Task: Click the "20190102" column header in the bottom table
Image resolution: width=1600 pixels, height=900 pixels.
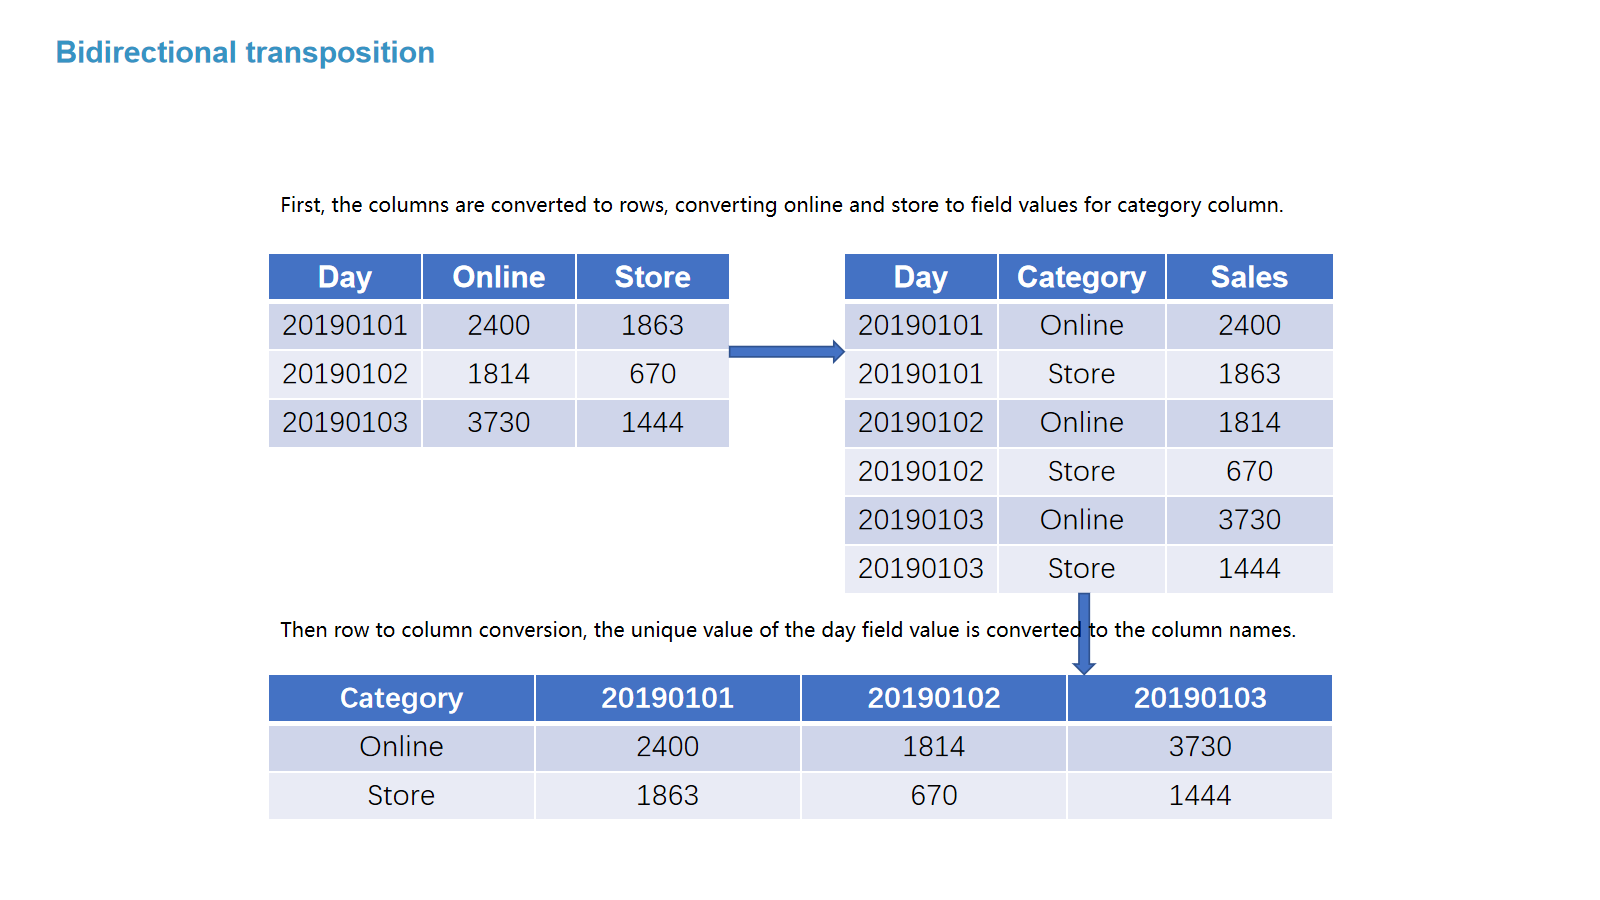Action: coord(933,698)
